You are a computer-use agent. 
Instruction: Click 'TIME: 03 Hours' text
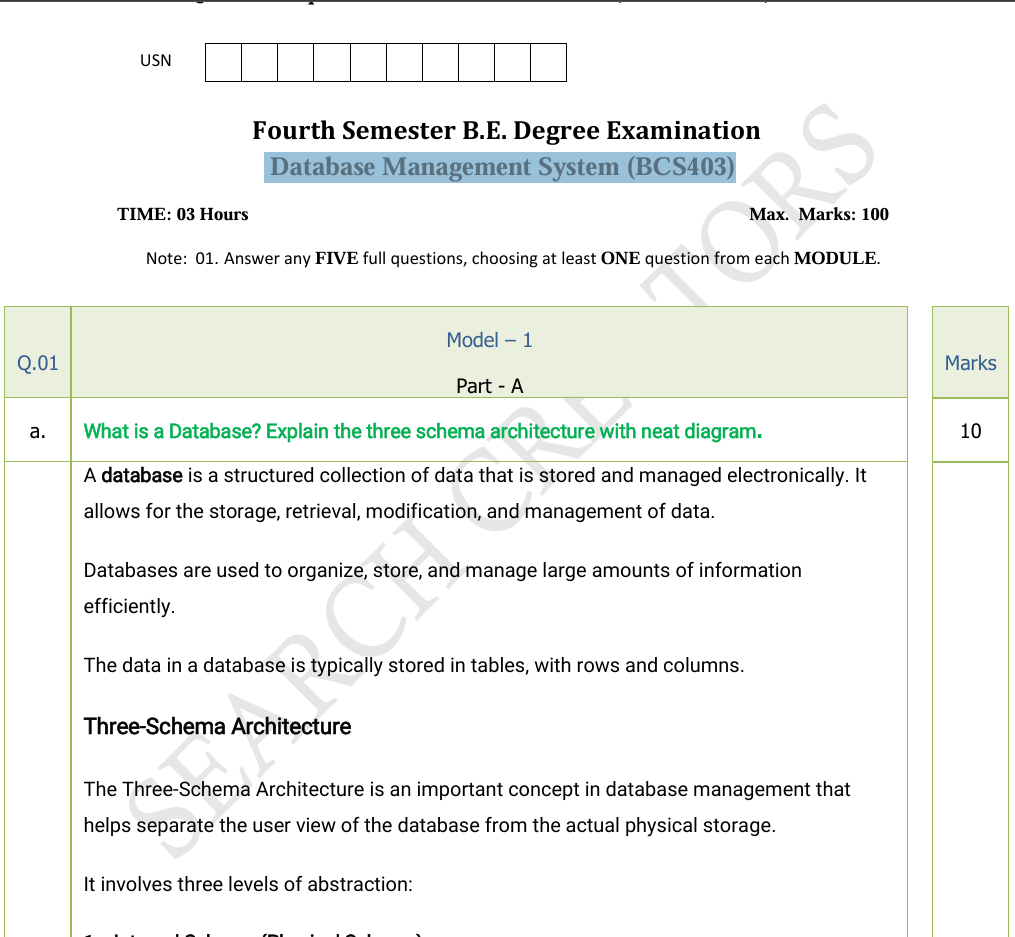tap(183, 214)
